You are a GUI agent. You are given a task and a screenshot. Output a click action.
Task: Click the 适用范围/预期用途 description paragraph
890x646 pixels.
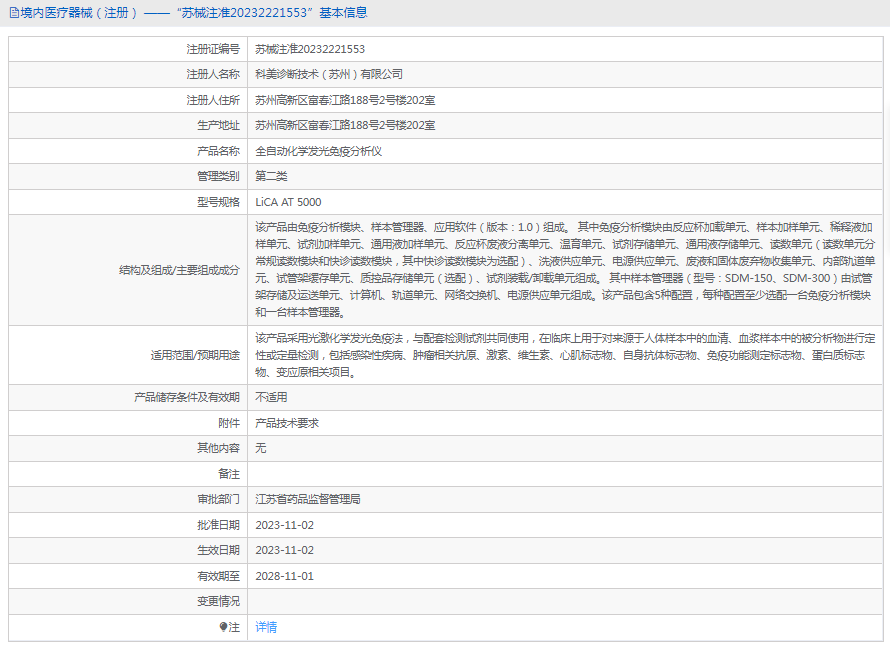565,355
